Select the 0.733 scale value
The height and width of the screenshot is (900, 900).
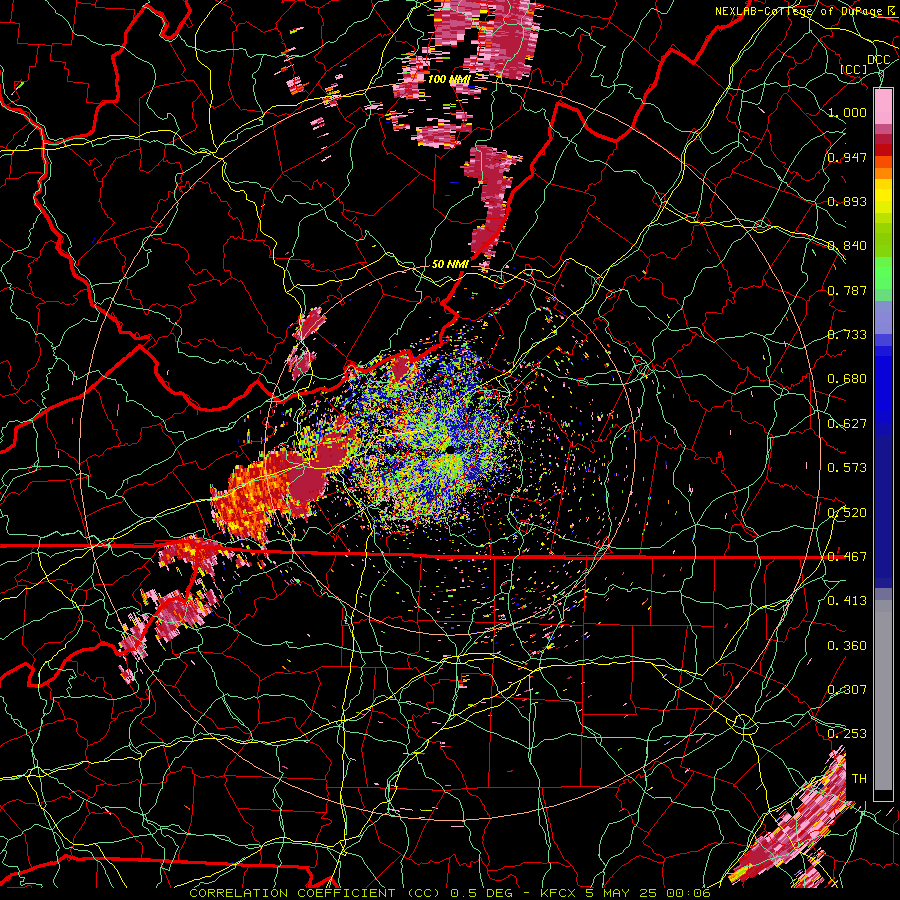click(847, 335)
